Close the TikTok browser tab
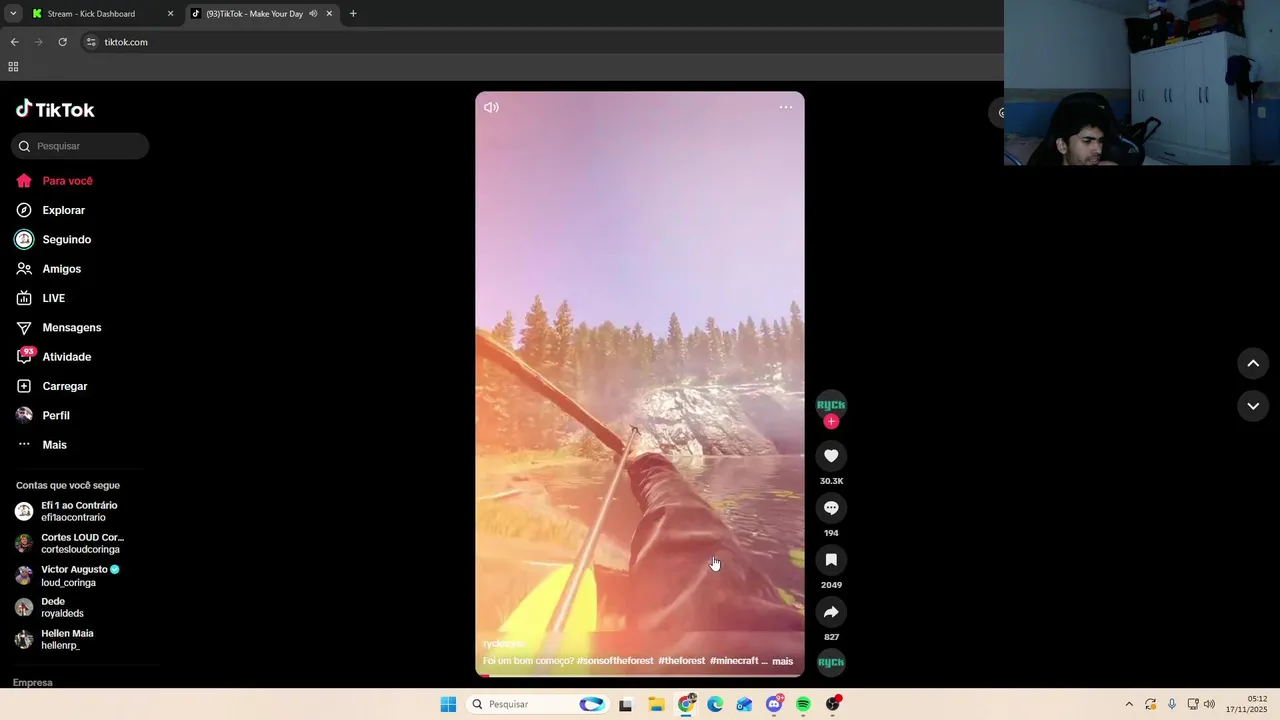Screen dimensions: 1280x720 [329, 14]
